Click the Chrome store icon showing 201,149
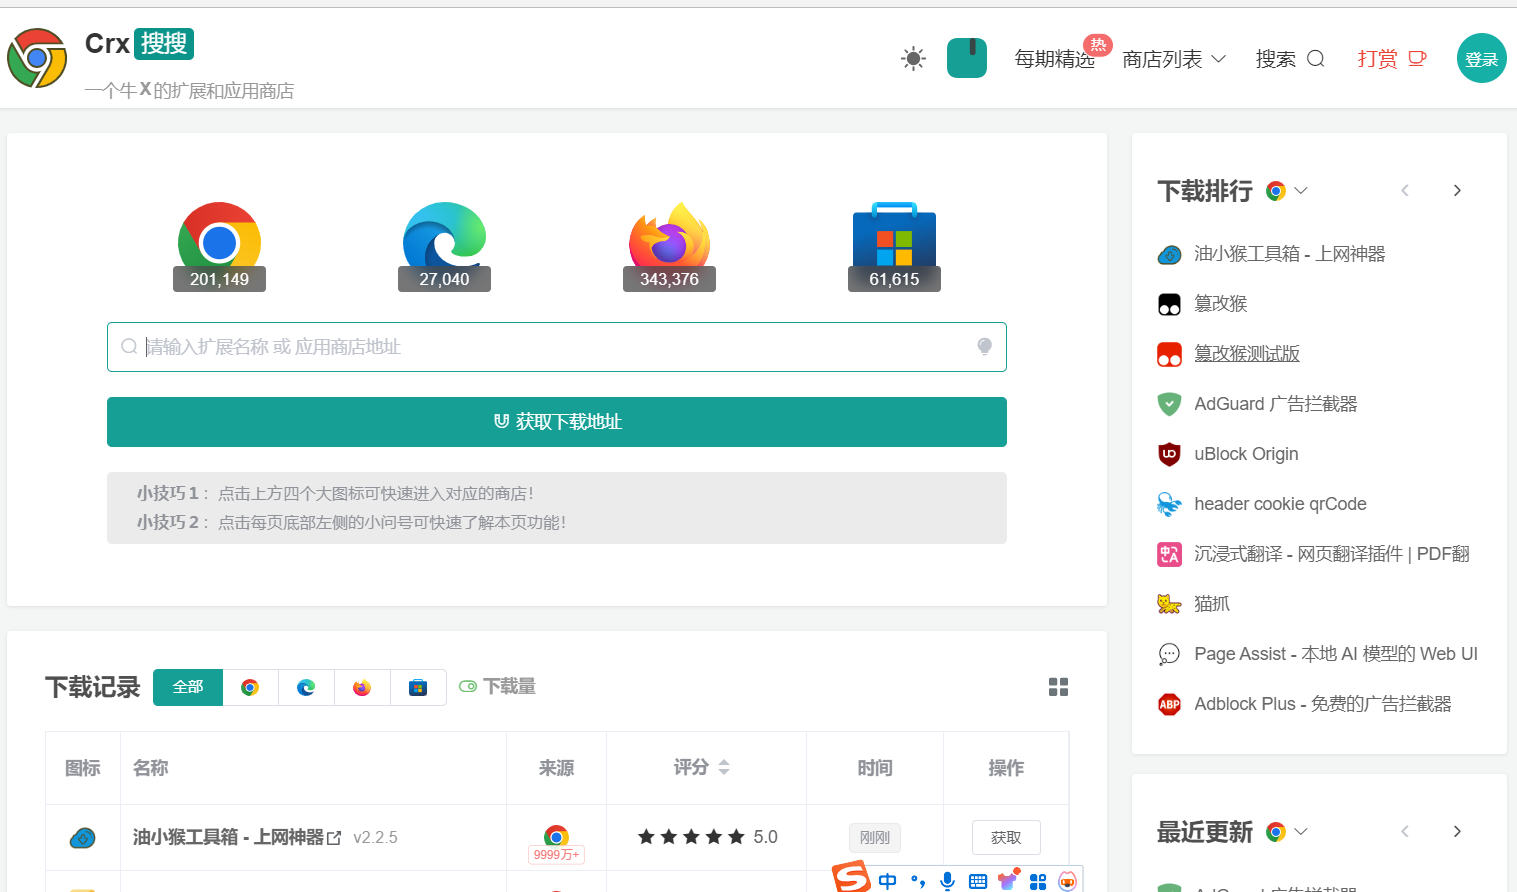 219,243
